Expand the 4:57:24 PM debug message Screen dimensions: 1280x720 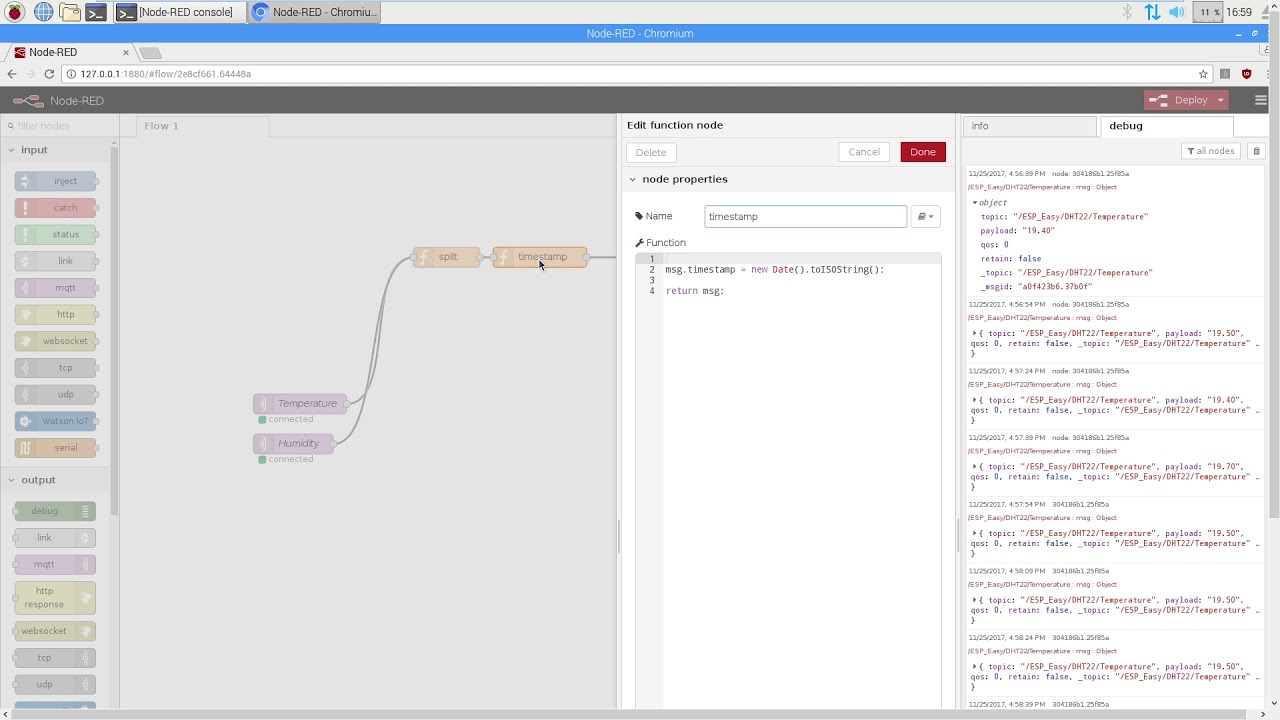[975, 400]
